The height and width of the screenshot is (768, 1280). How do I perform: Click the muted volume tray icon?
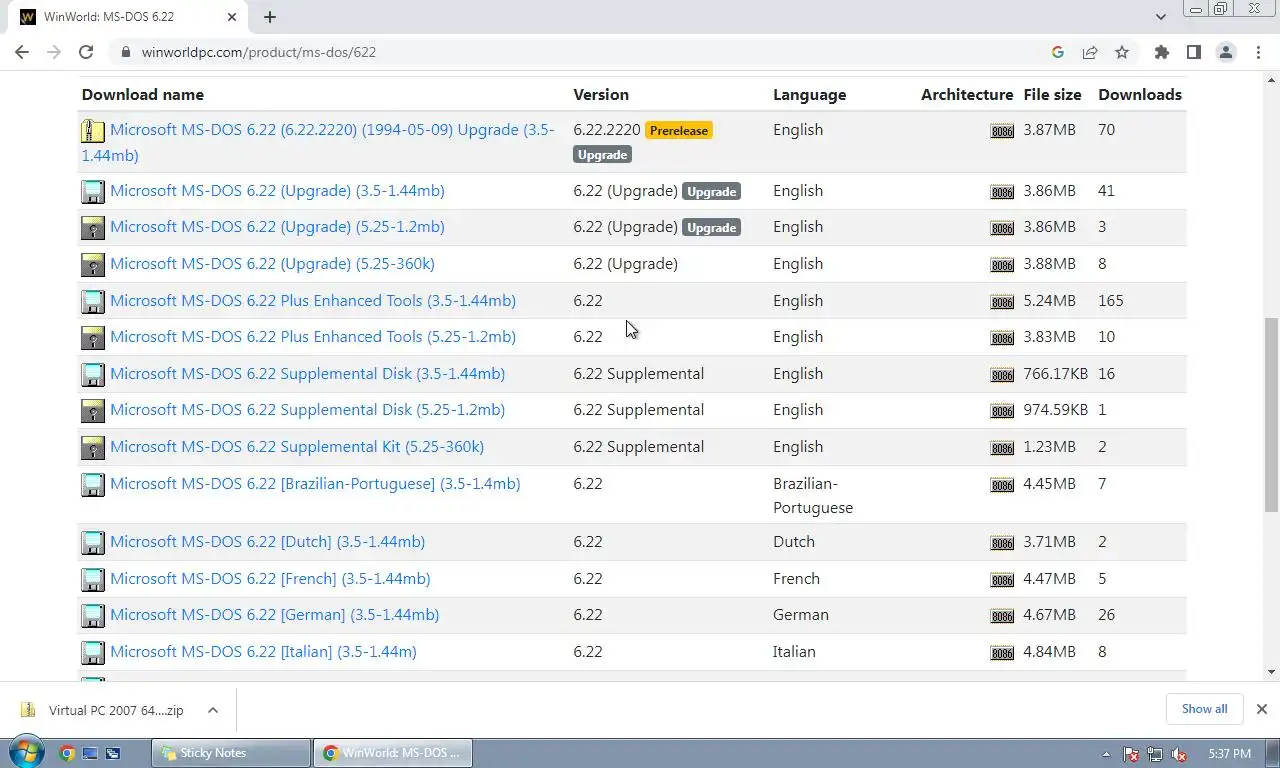click(x=1179, y=754)
